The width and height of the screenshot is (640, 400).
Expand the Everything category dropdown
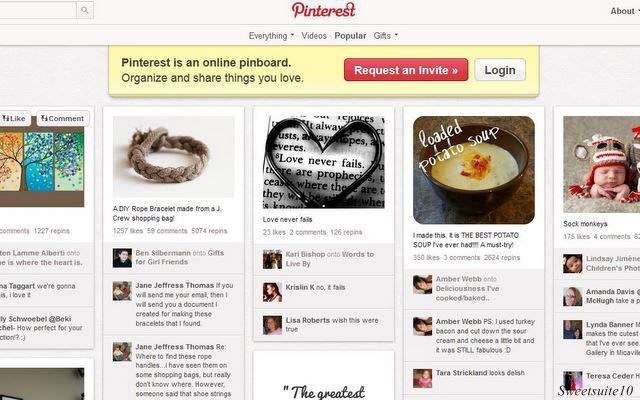(271, 36)
